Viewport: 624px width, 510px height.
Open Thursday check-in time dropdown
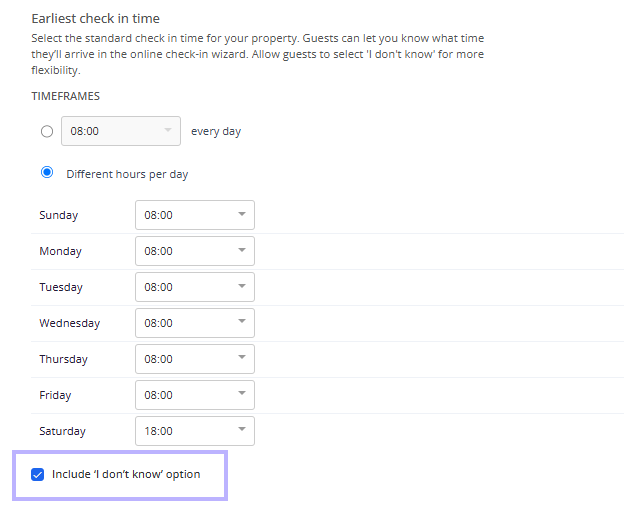pos(195,359)
